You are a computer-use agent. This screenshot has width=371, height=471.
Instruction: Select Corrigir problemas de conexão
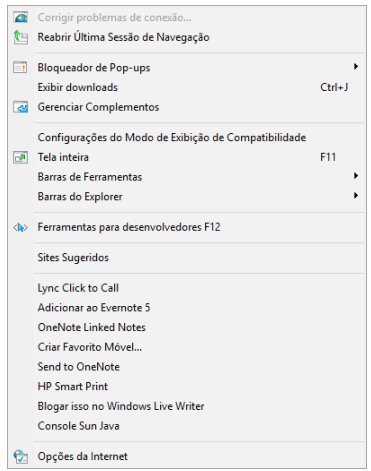pos(187,17)
